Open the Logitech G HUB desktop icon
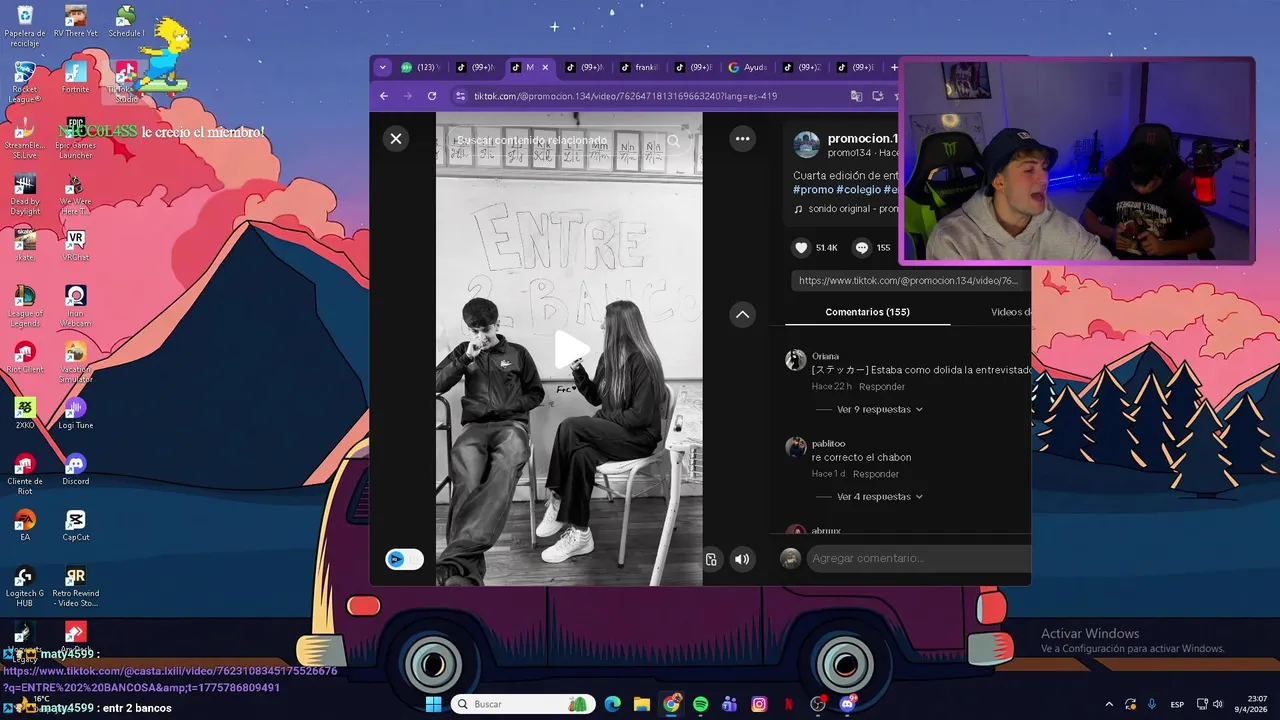The image size is (1280, 720). tap(25, 587)
